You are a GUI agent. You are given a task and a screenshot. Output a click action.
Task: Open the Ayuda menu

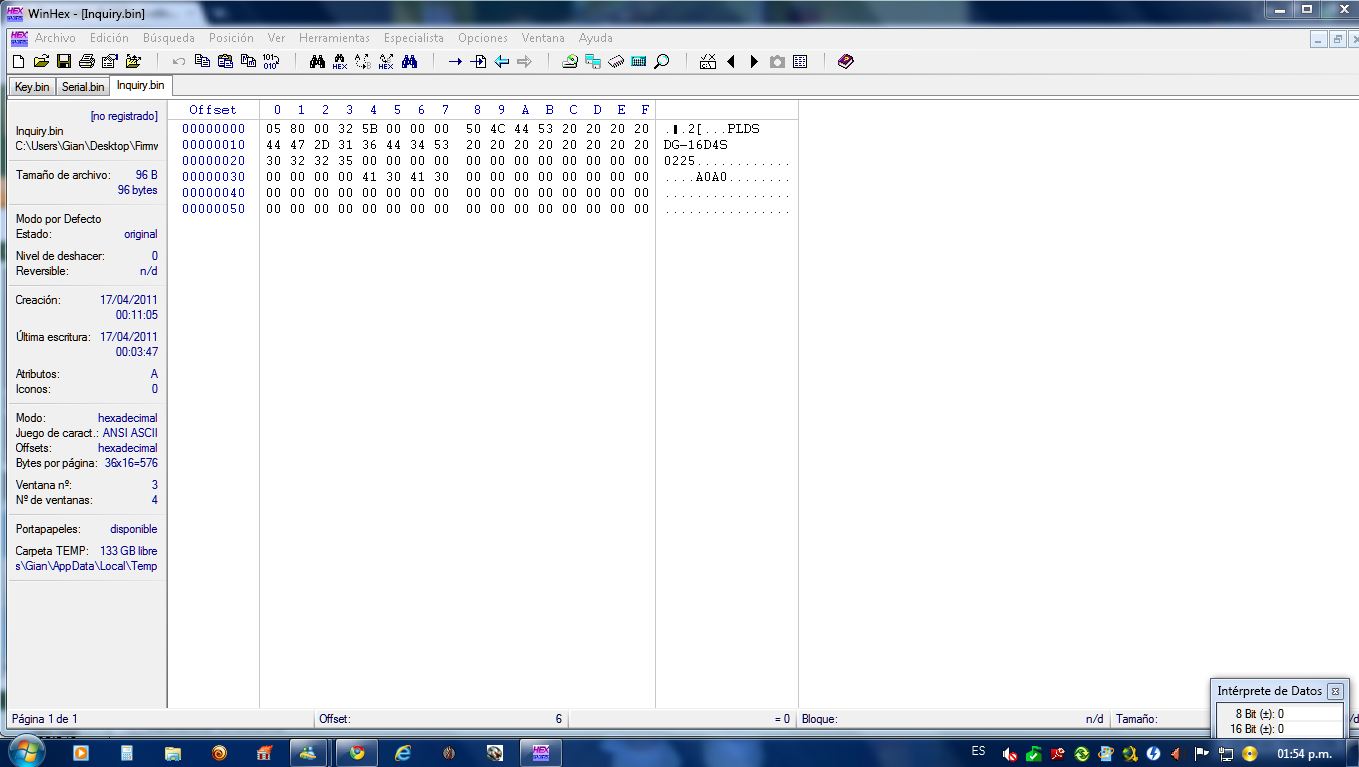click(596, 38)
